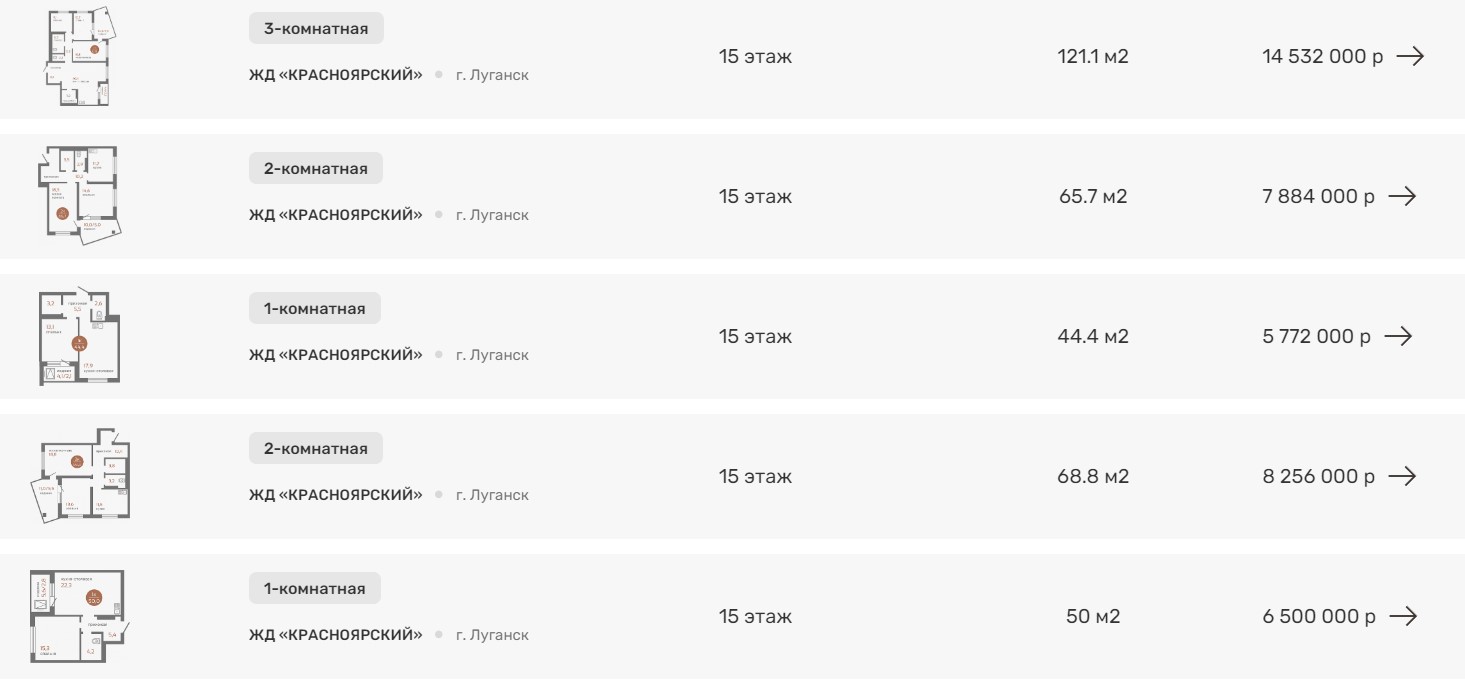
Task: Click arrow icon next to 7 884 000 р
Action: (1402, 197)
